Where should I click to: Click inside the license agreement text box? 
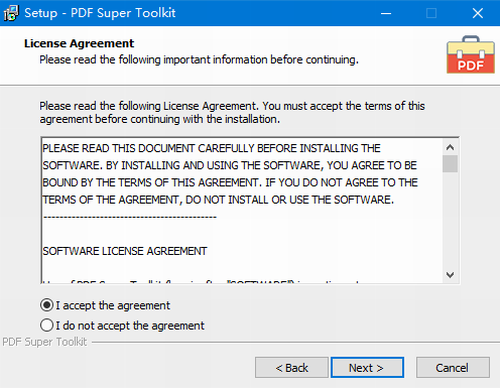pyautogui.click(x=242, y=210)
